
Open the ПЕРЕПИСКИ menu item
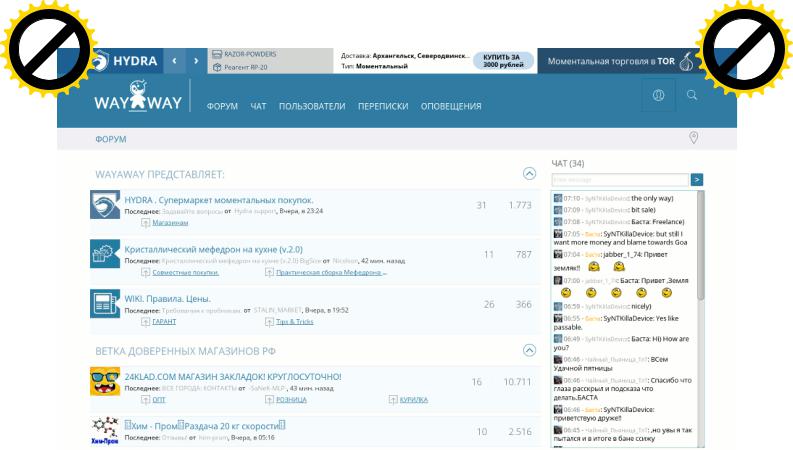383,106
